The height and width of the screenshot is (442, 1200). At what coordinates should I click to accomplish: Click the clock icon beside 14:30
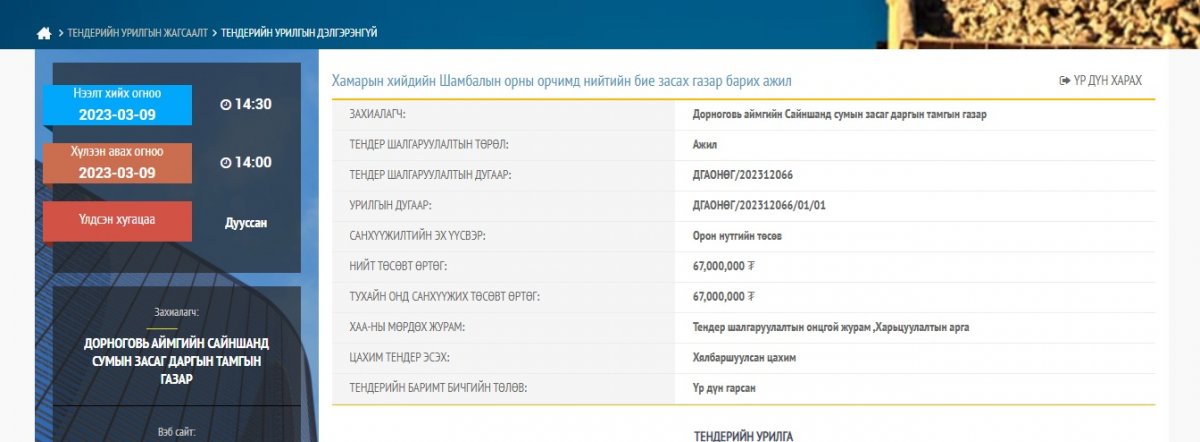click(x=225, y=104)
